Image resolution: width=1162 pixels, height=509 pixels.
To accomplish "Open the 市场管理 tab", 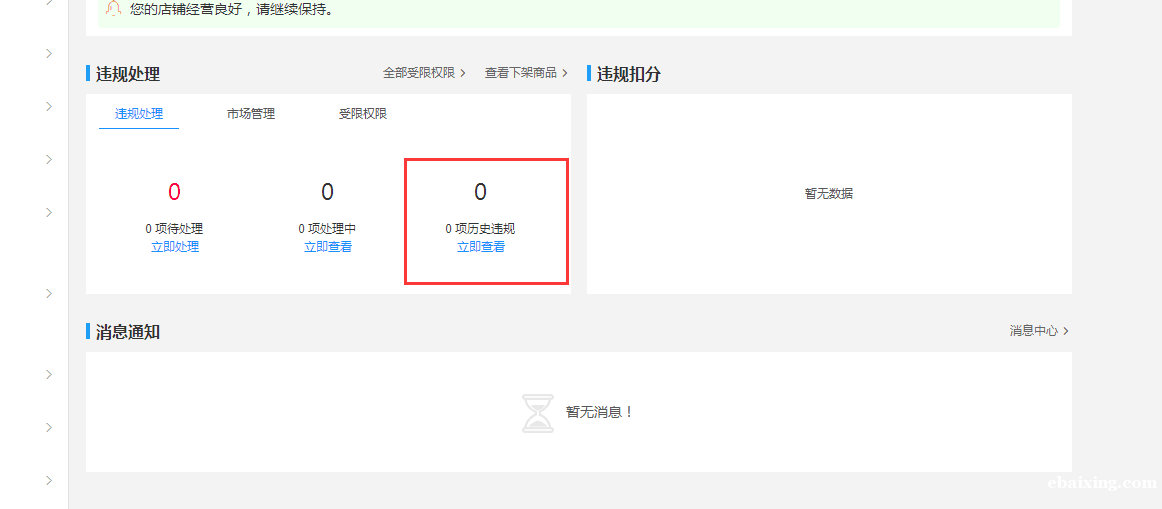I will (x=250, y=114).
